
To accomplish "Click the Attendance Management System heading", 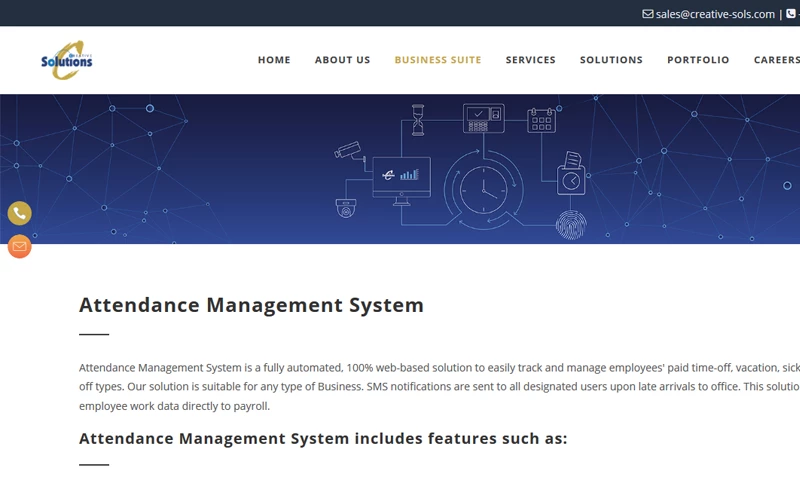I will [x=251, y=305].
